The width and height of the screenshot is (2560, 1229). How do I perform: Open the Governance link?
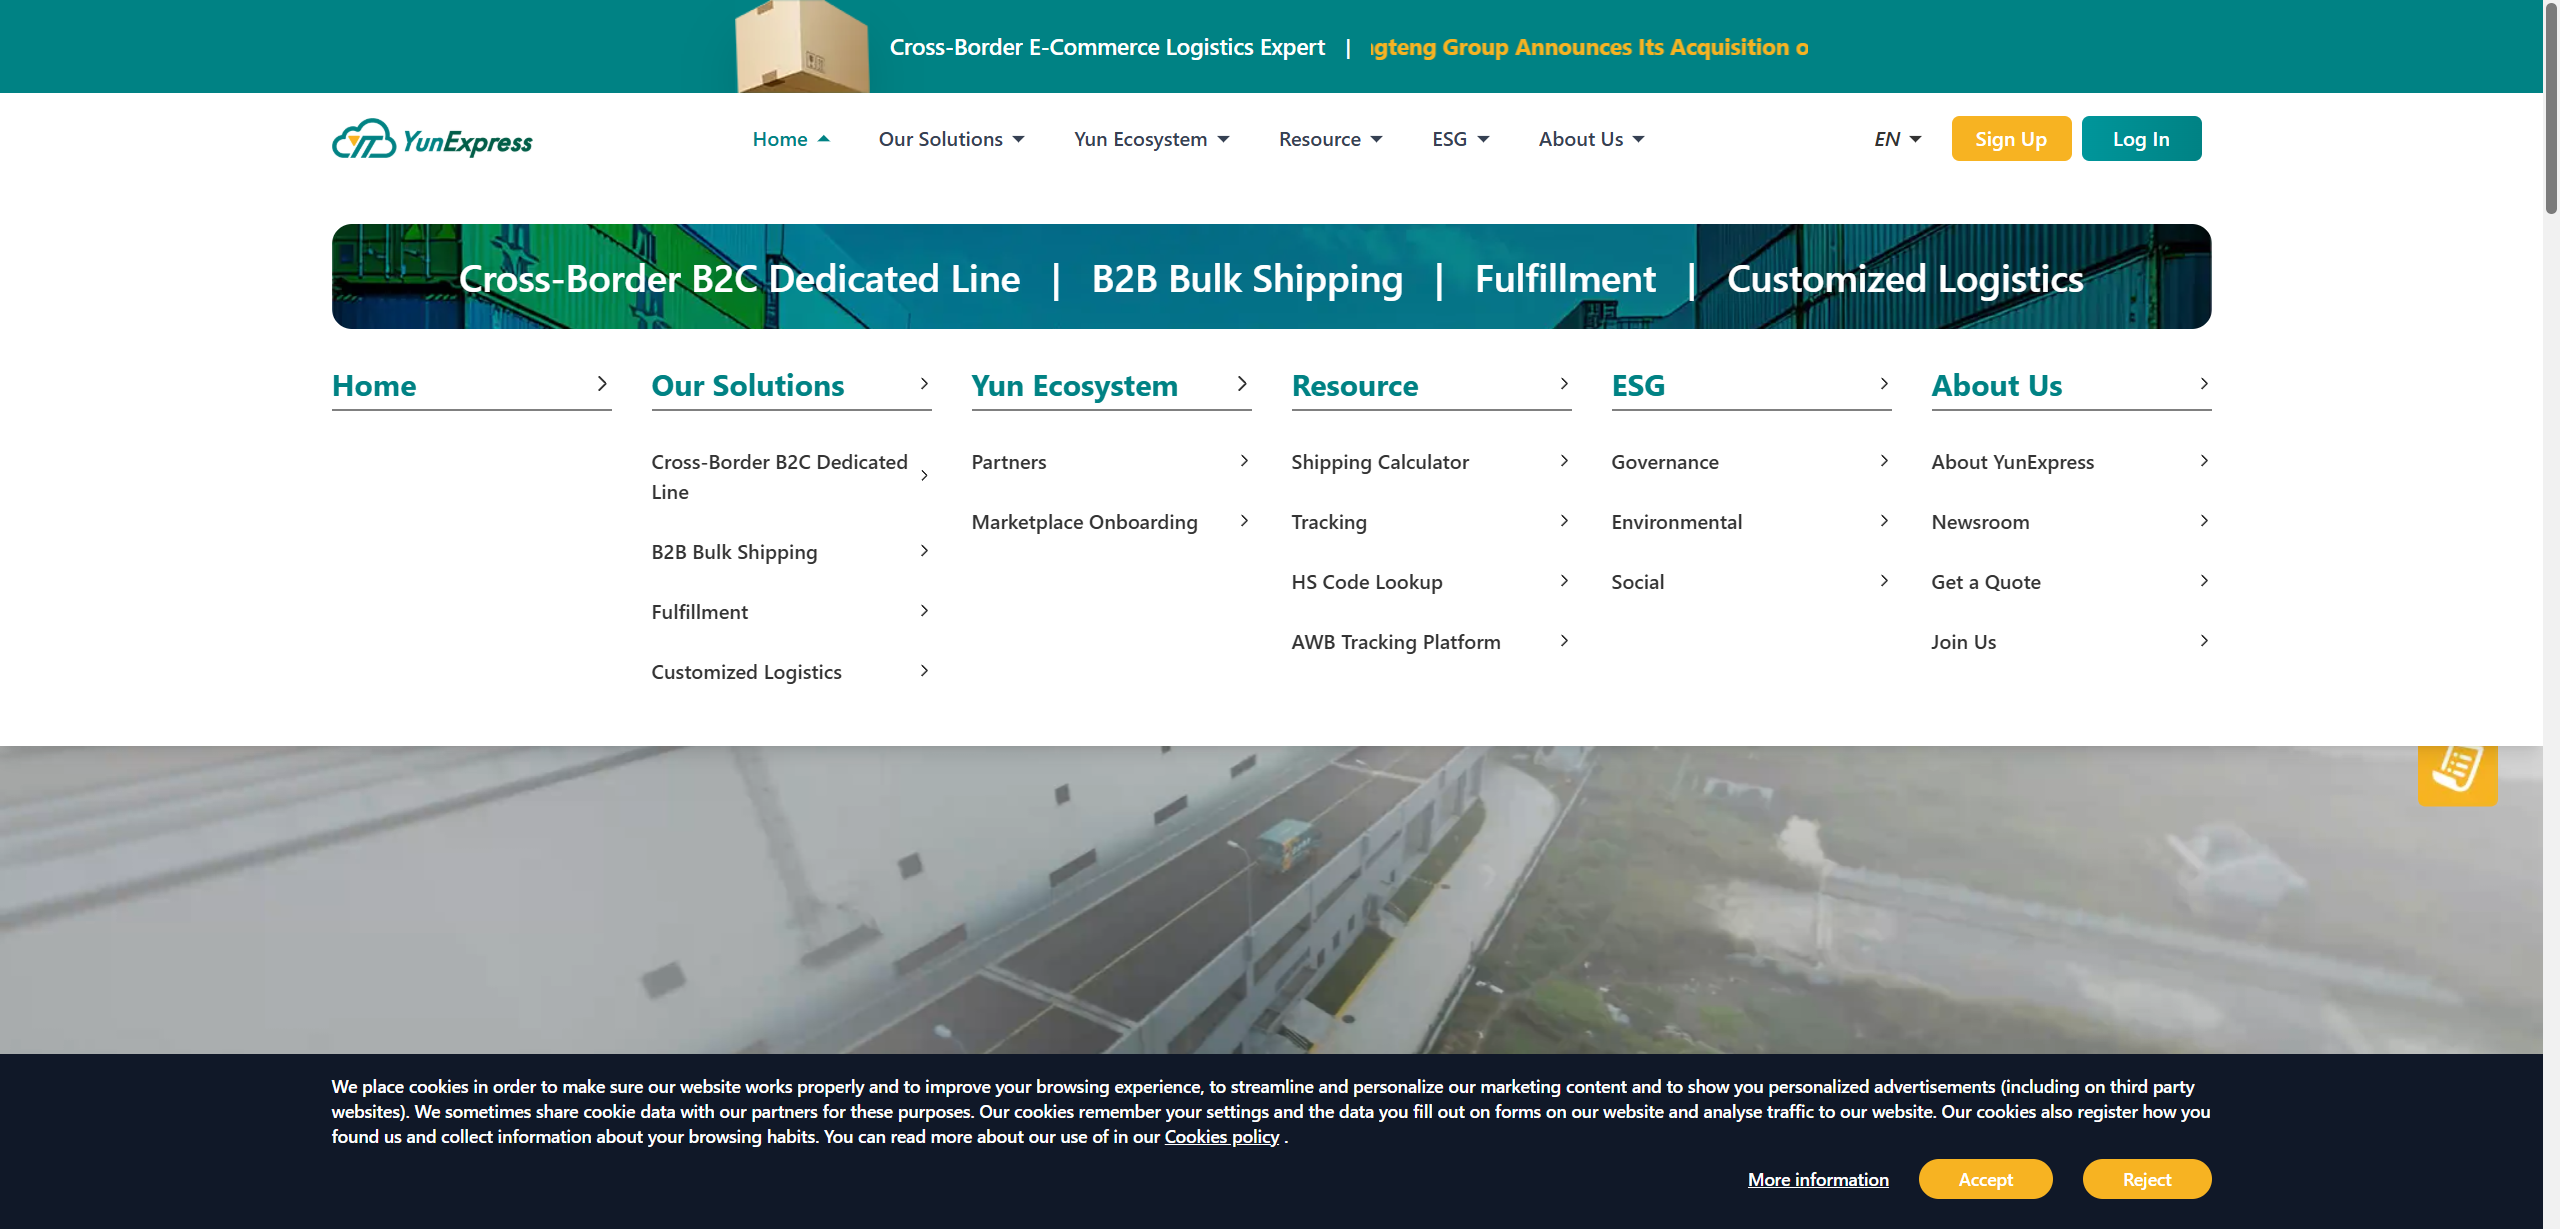tap(1665, 462)
